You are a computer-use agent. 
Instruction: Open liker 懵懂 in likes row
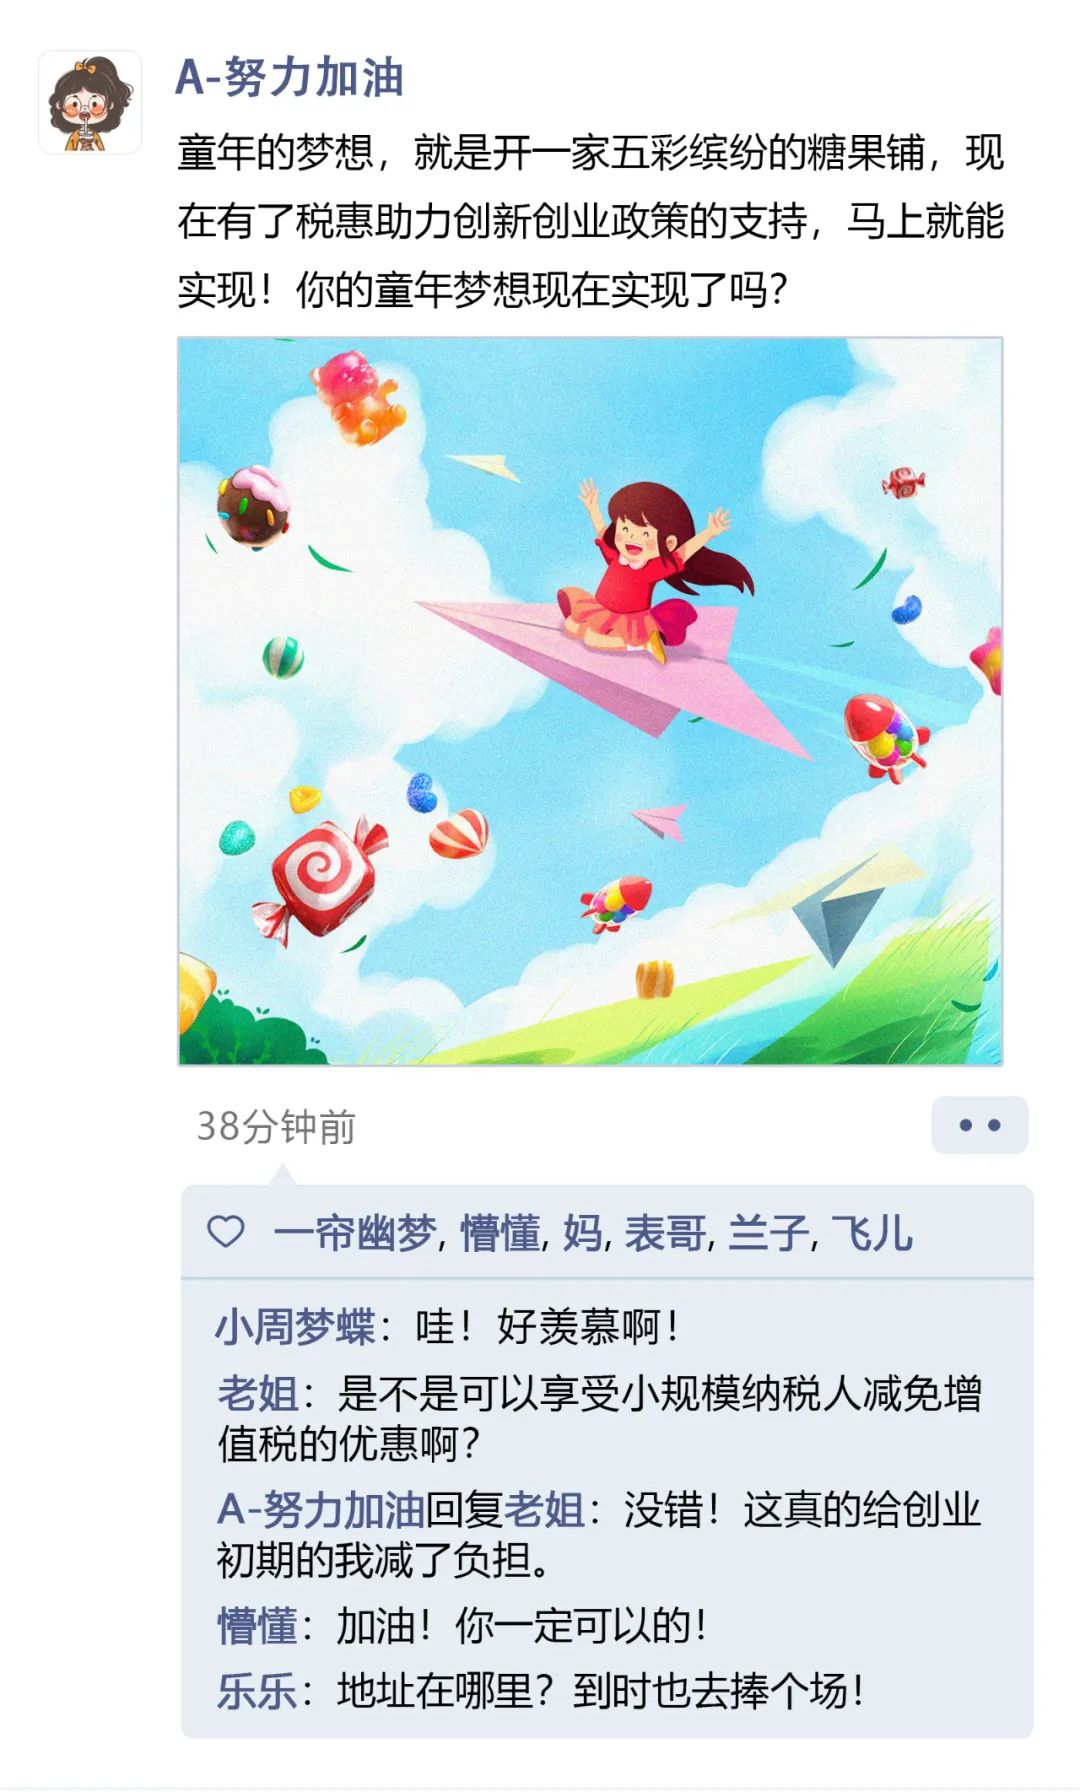click(500, 1232)
